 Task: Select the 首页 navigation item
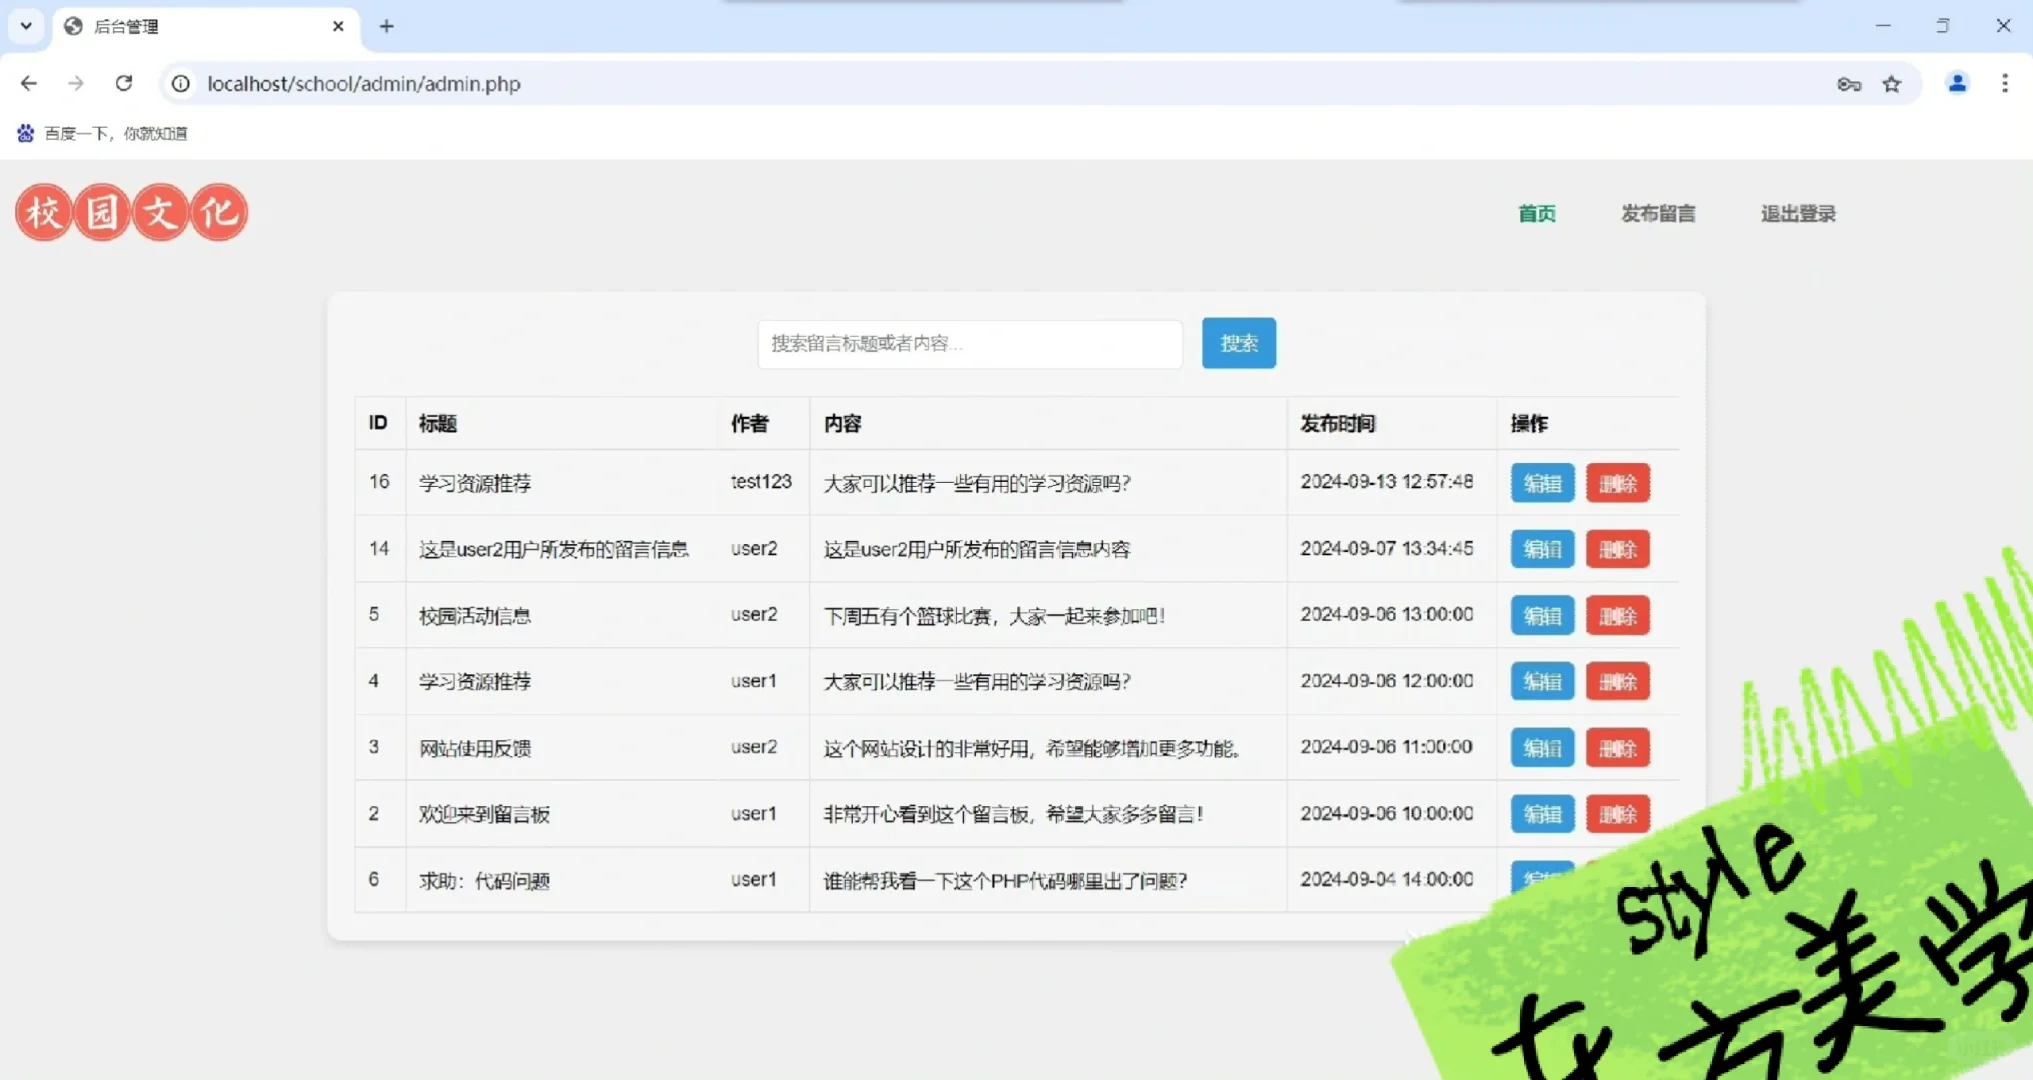click(x=1536, y=213)
